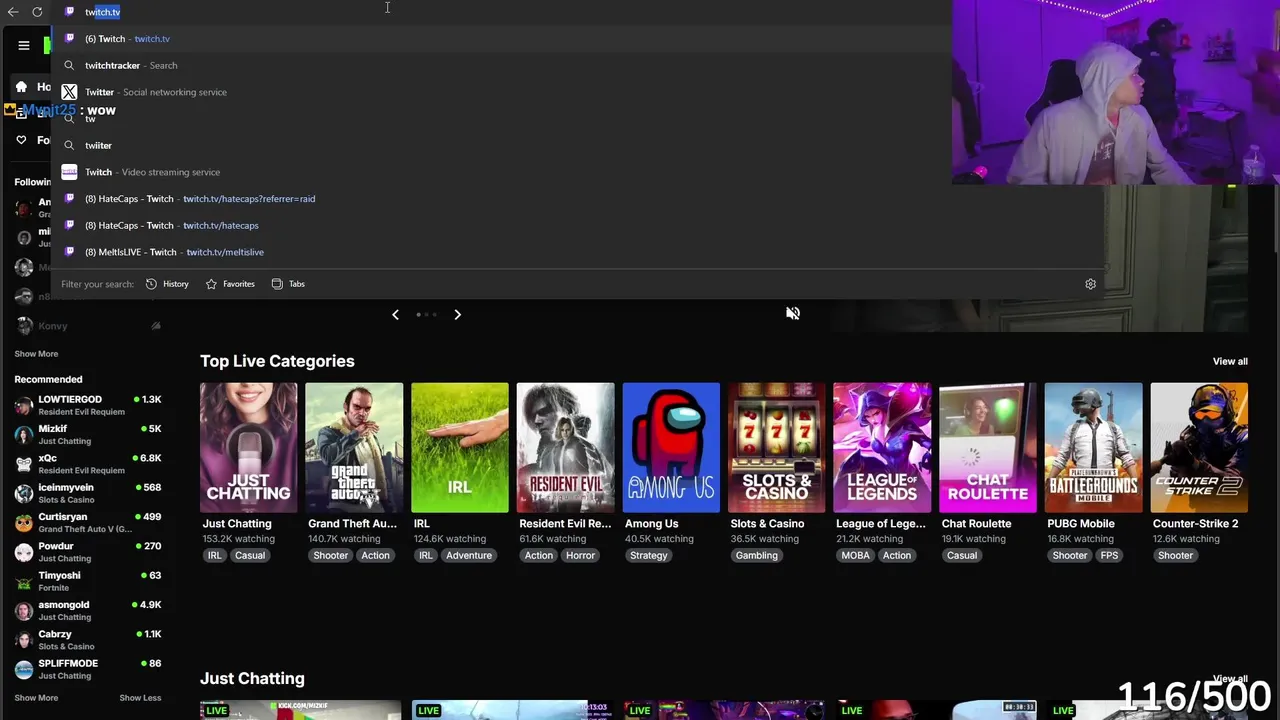Go to previous carousel slide

(395, 314)
